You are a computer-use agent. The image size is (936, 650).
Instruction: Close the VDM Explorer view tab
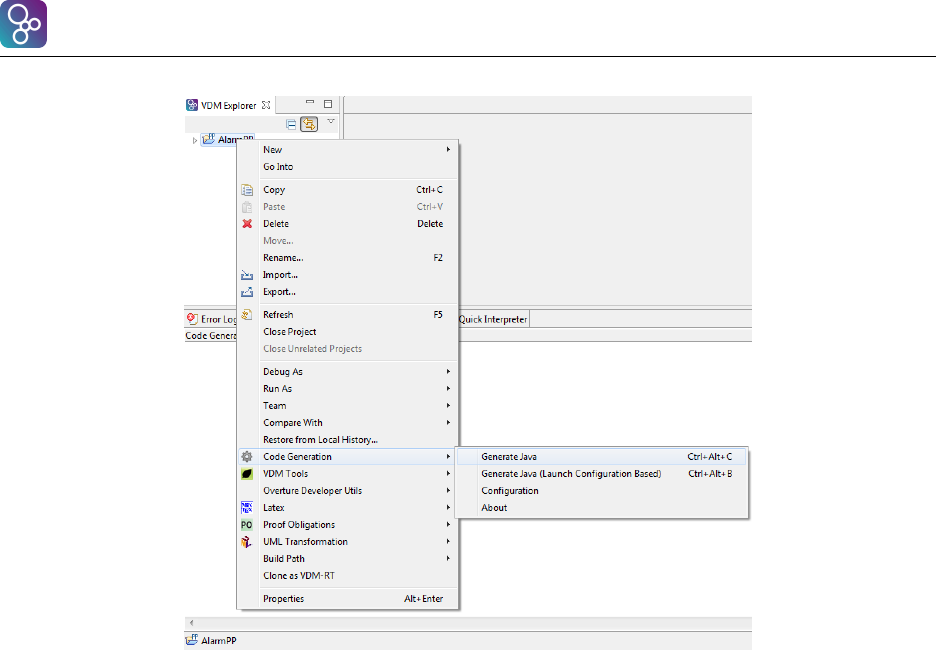[266, 105]
